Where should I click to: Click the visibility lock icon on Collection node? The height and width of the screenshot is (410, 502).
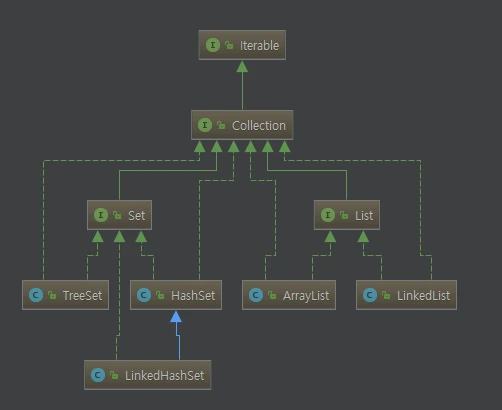coord(221,125)
